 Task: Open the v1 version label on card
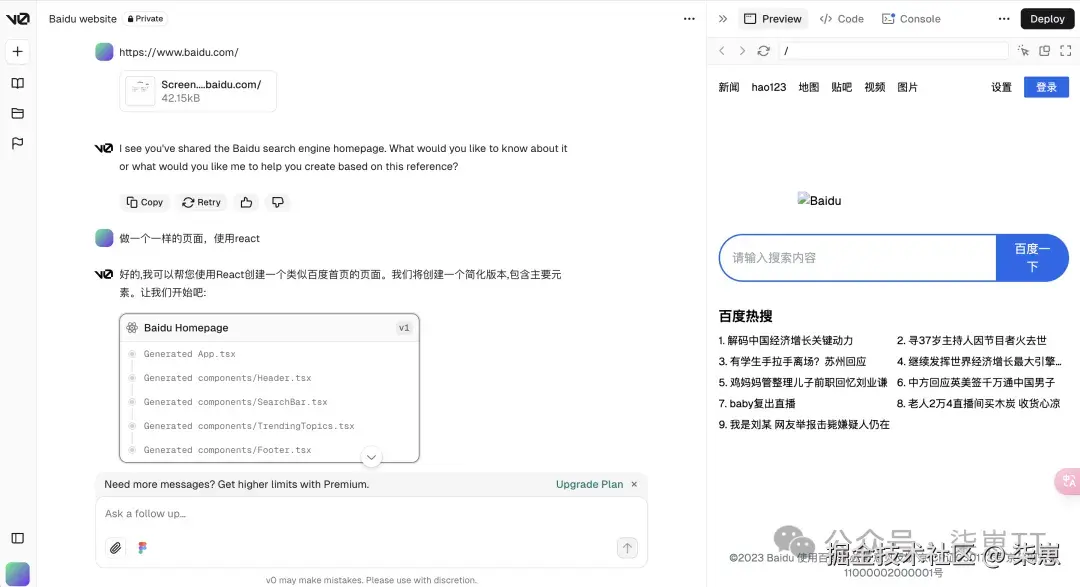point(404,328)
